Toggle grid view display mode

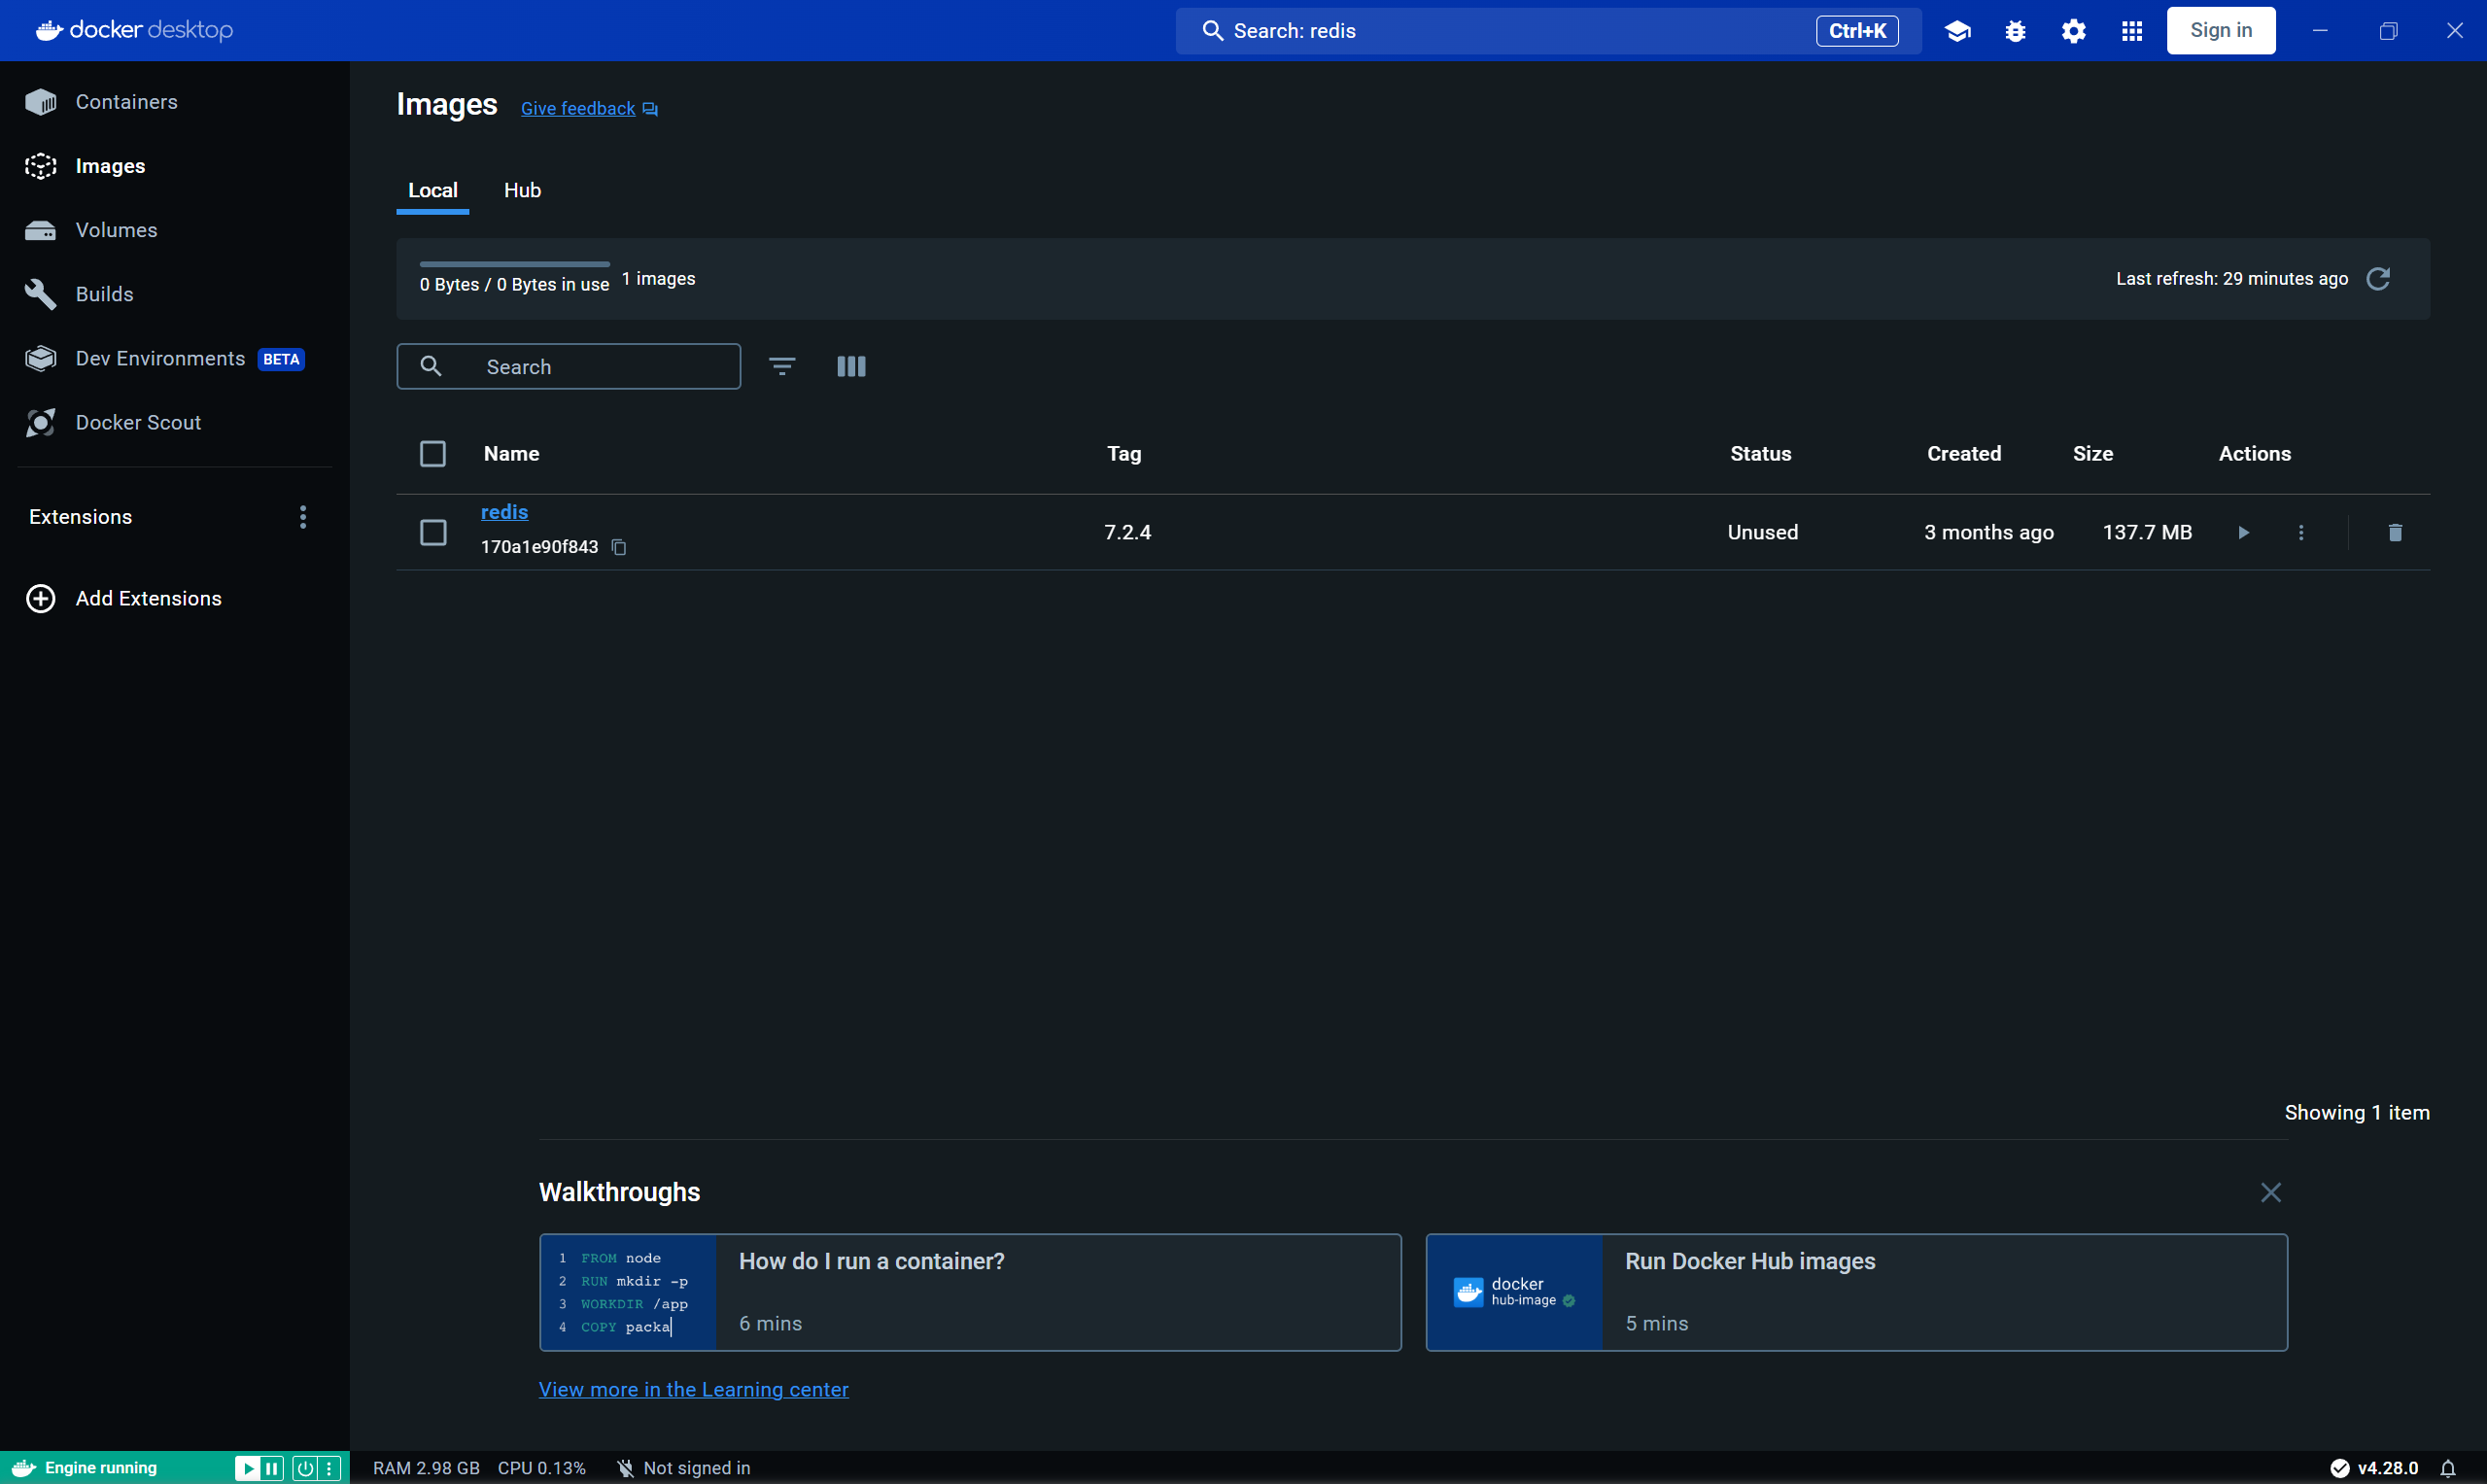851,365
